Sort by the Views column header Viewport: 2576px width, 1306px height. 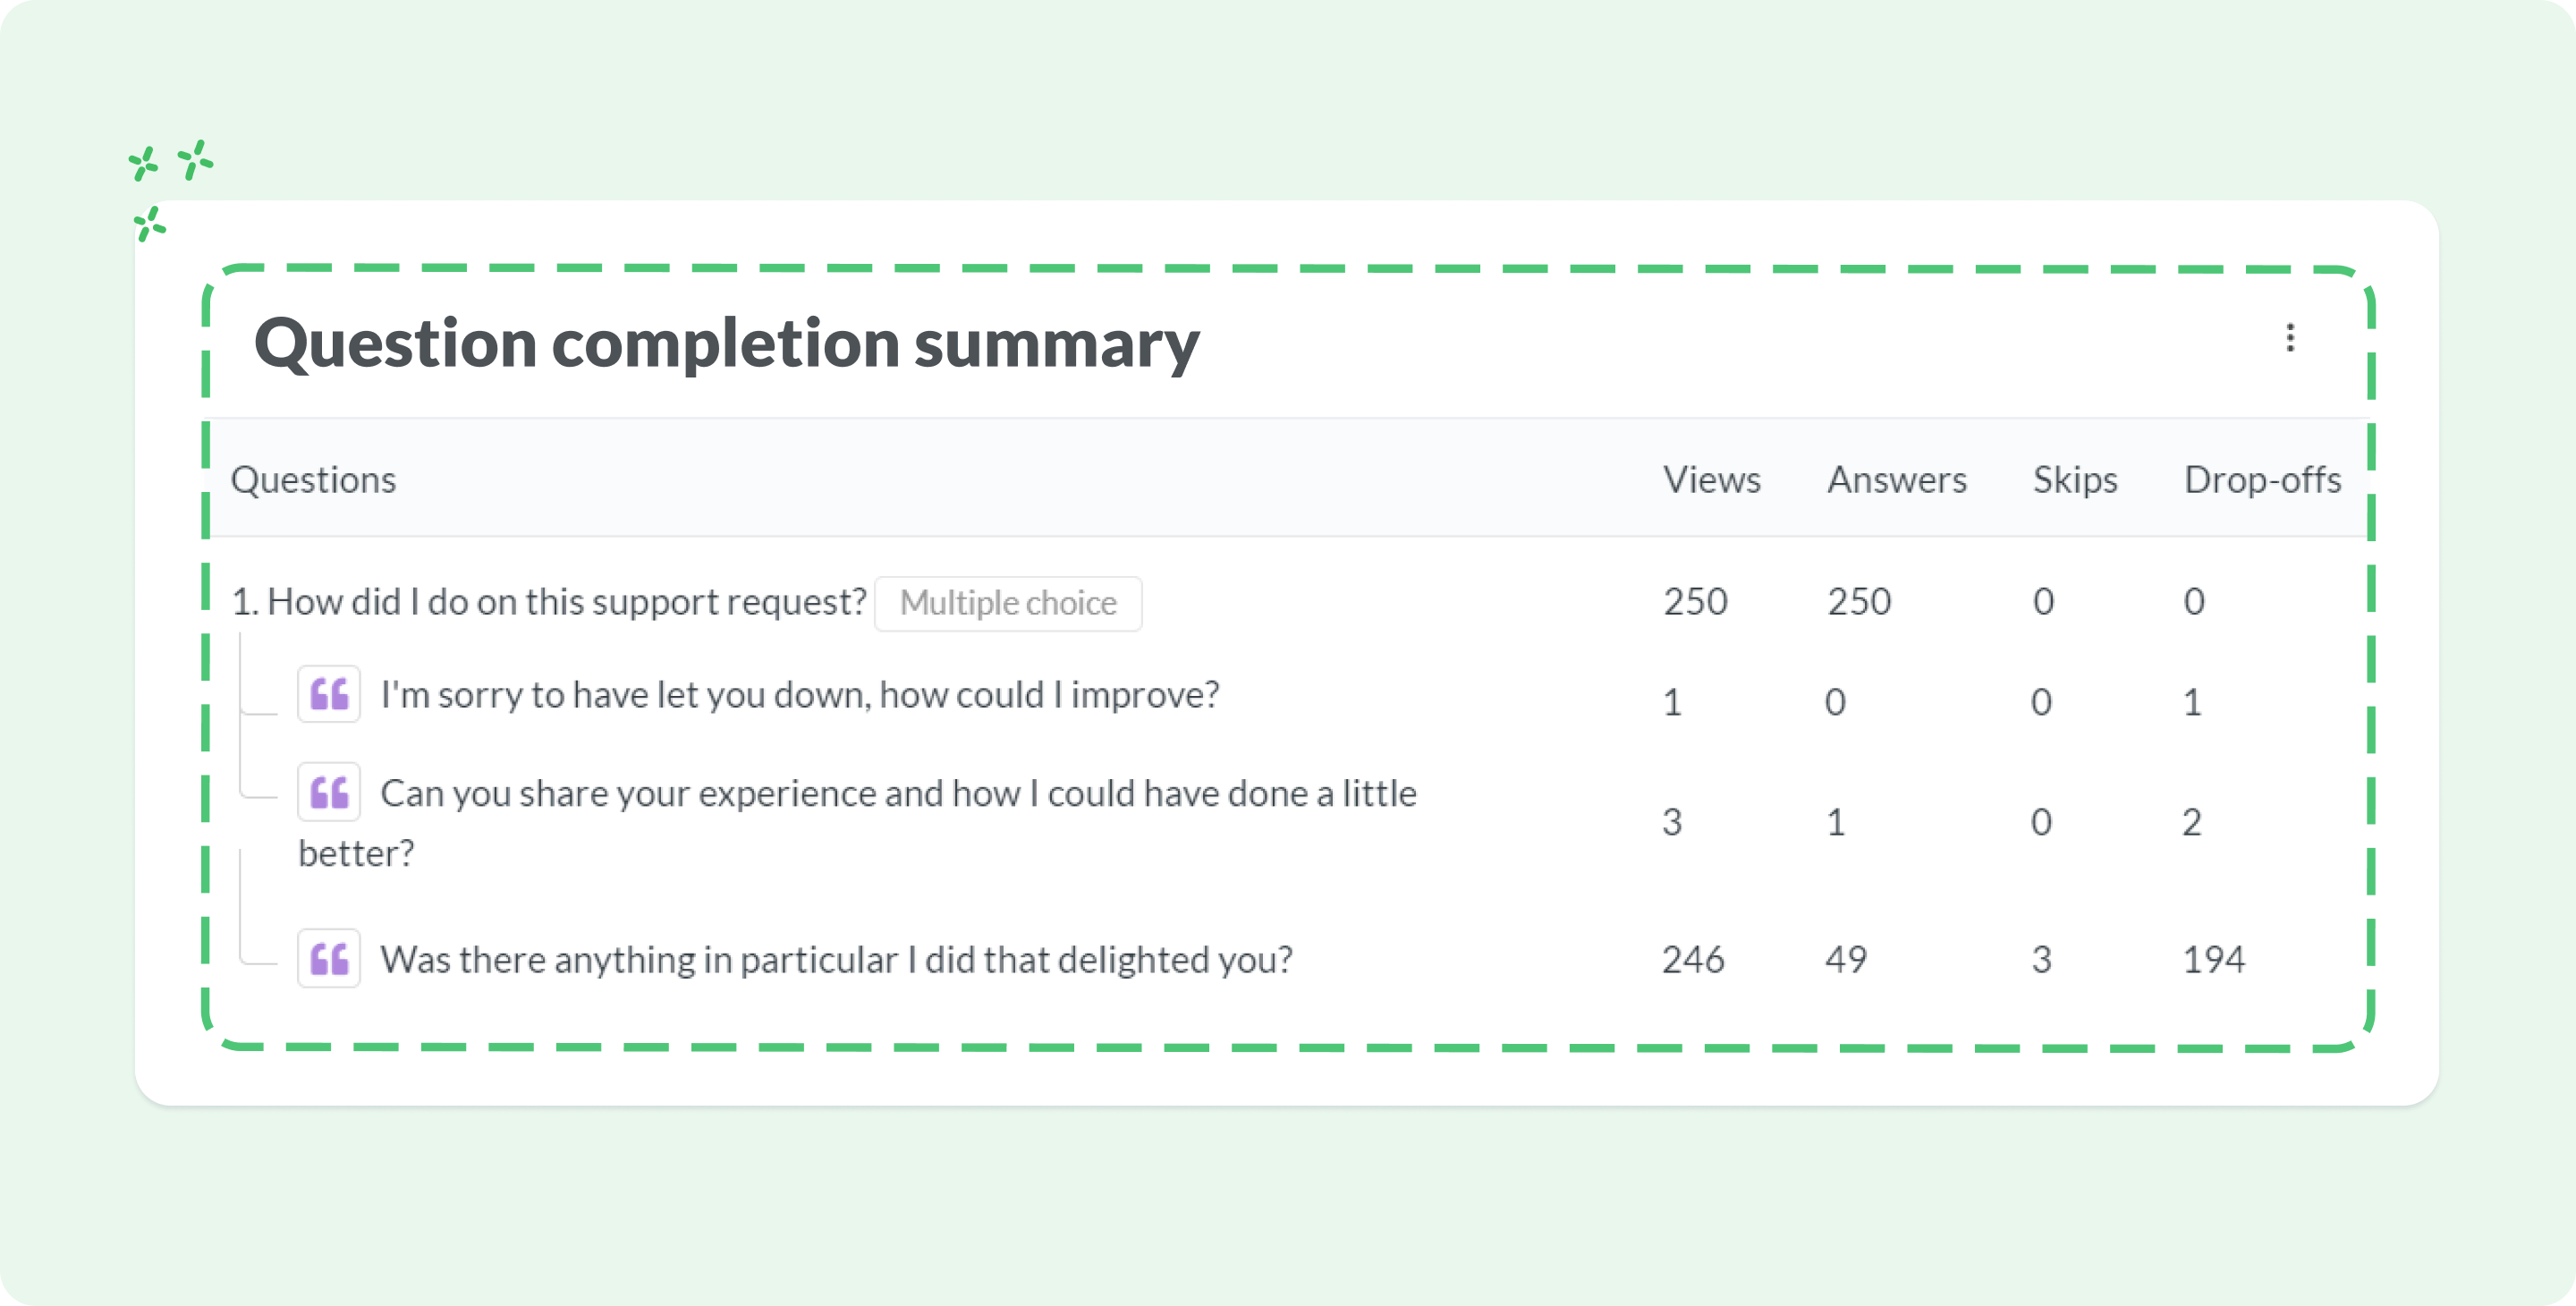point(1711,479)
